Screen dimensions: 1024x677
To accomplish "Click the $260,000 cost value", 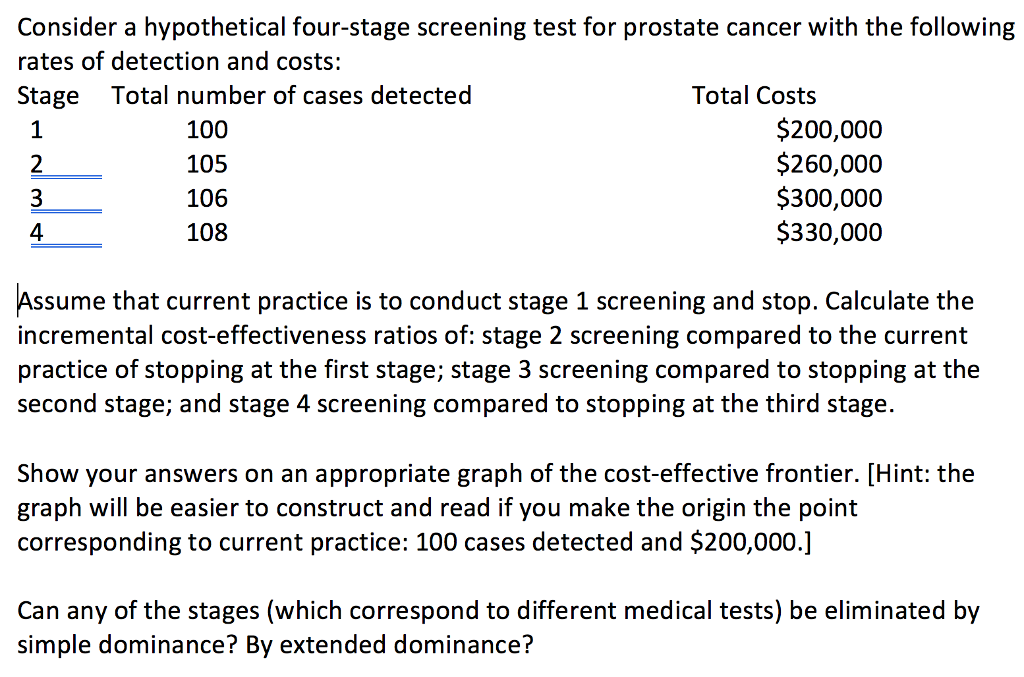I will tap(829, 163).
